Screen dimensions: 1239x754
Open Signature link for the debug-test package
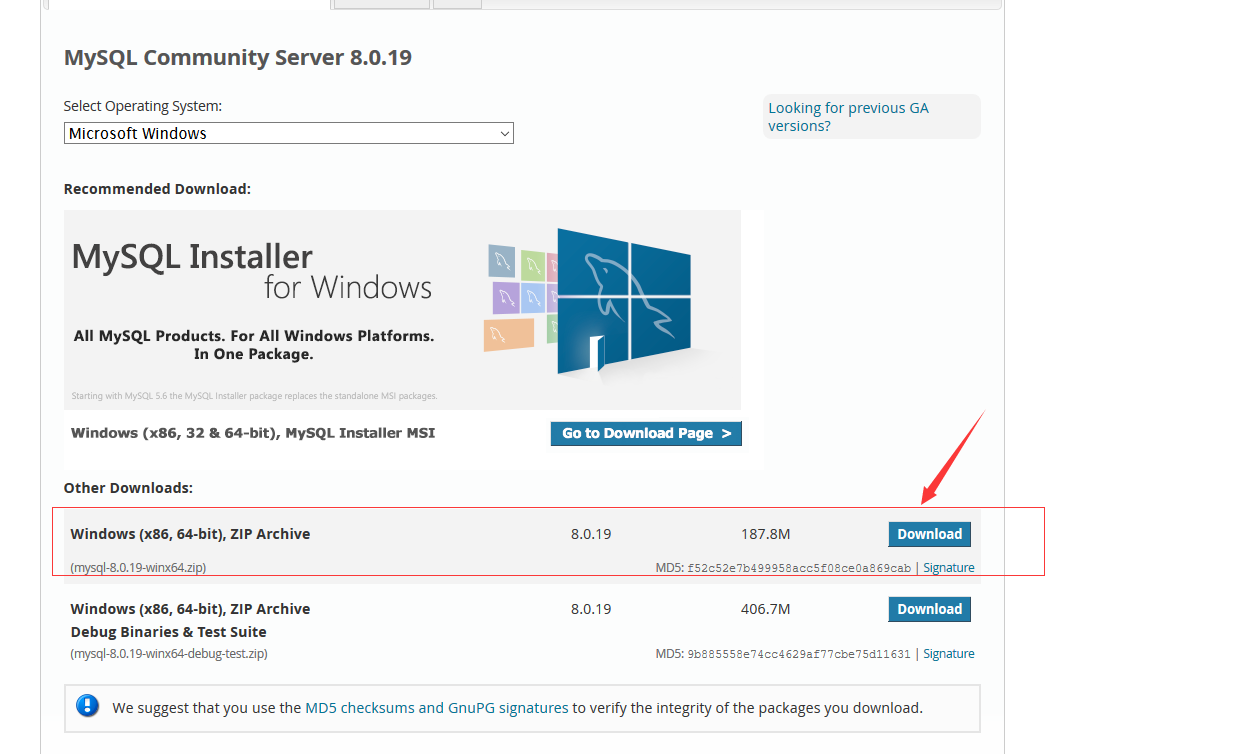coord(948,653)
